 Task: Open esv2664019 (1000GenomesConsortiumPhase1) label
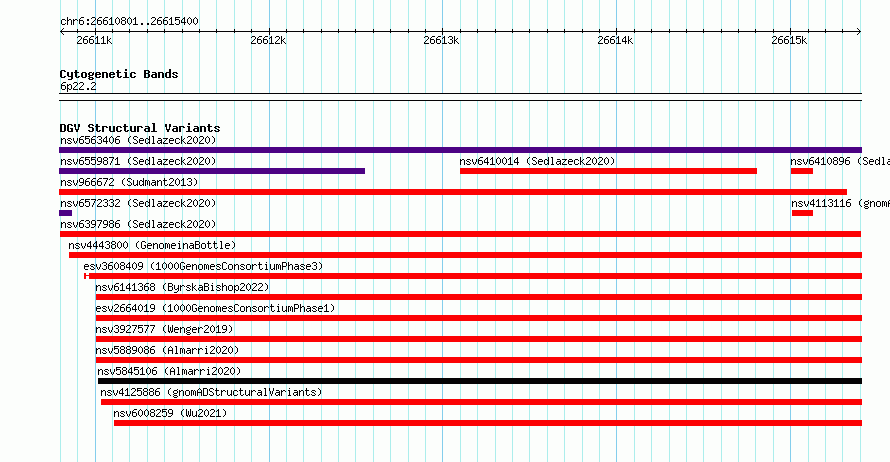click(215, 308)
